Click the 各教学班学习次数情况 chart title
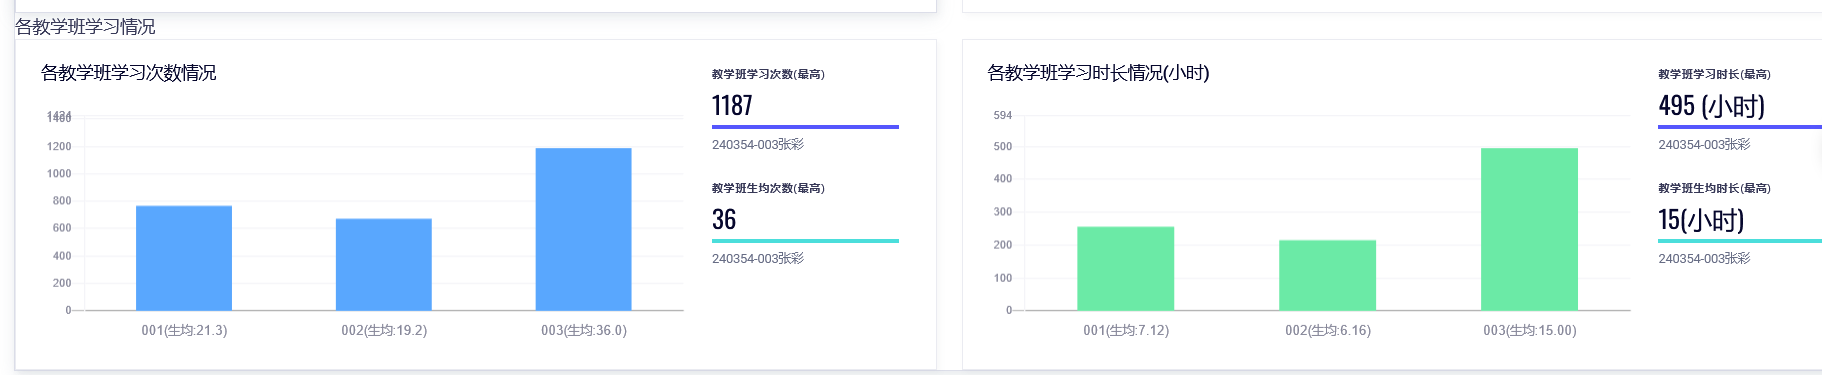 point(128,73)
